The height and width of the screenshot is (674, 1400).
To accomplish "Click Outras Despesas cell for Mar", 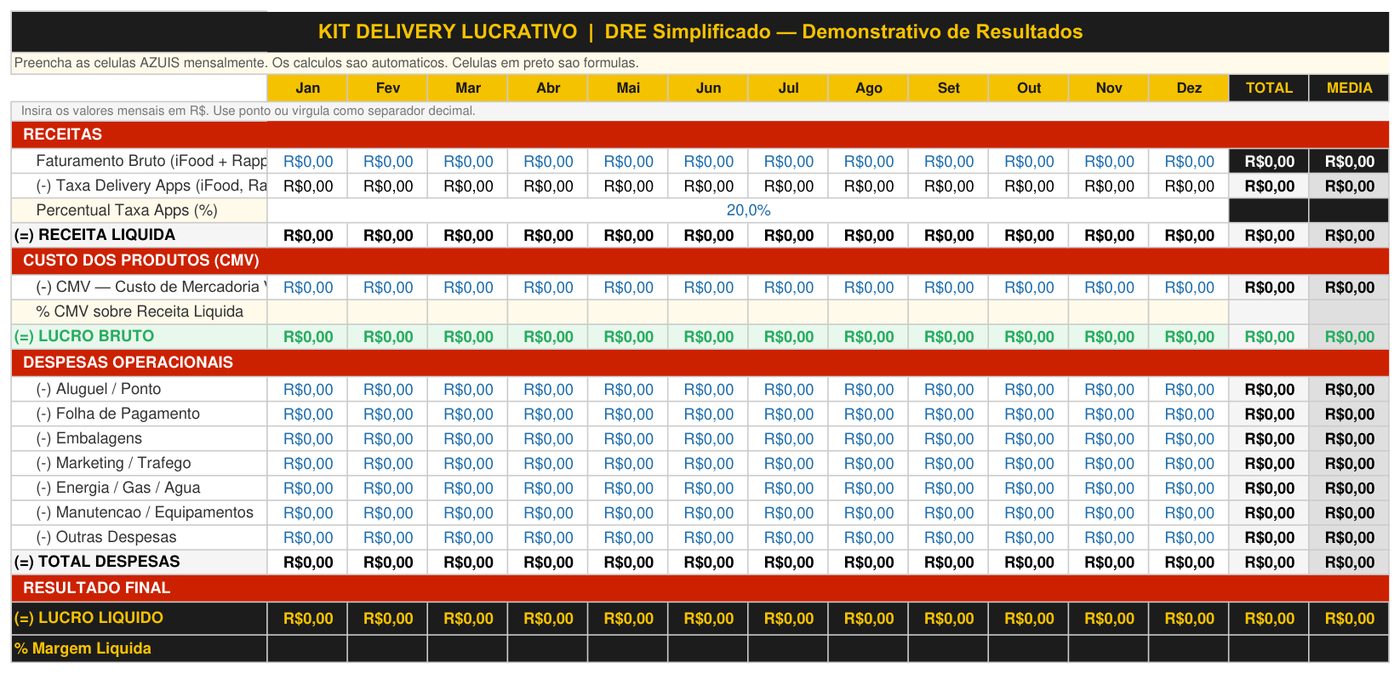I will pos(468,537).
